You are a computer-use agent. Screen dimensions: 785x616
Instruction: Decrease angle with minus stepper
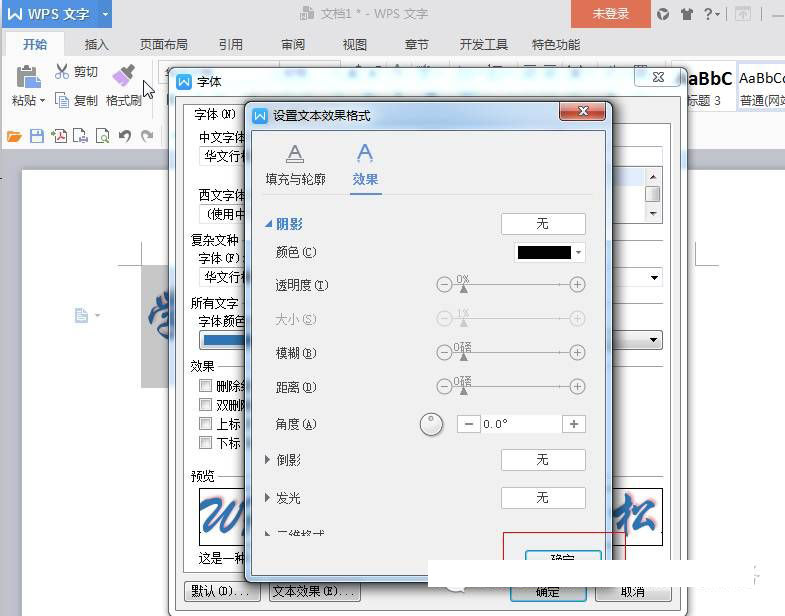[x=469, y=424]
